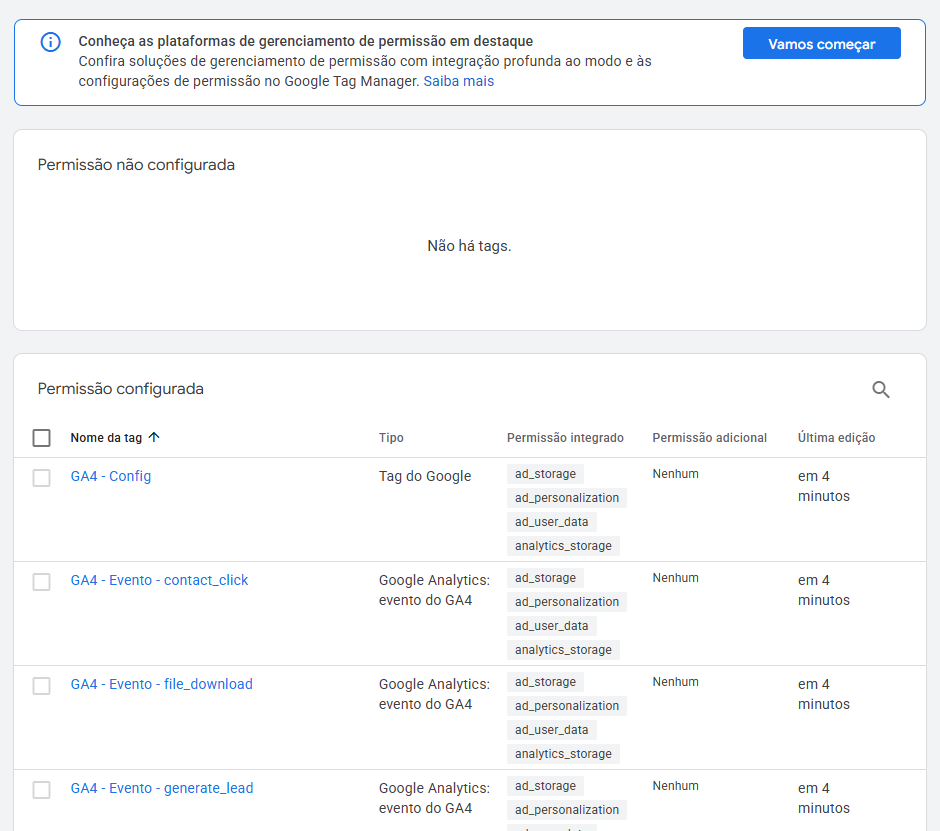The height and width of the screenshot is (831, 940).
Task: Click the Vamos começar button
Action: point(821,44)
